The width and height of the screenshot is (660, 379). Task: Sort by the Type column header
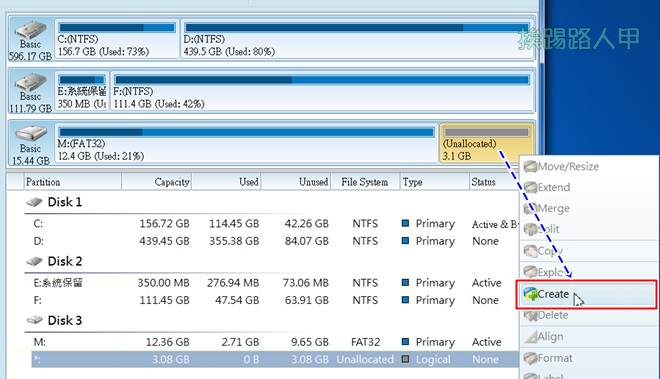coord(434,182)
